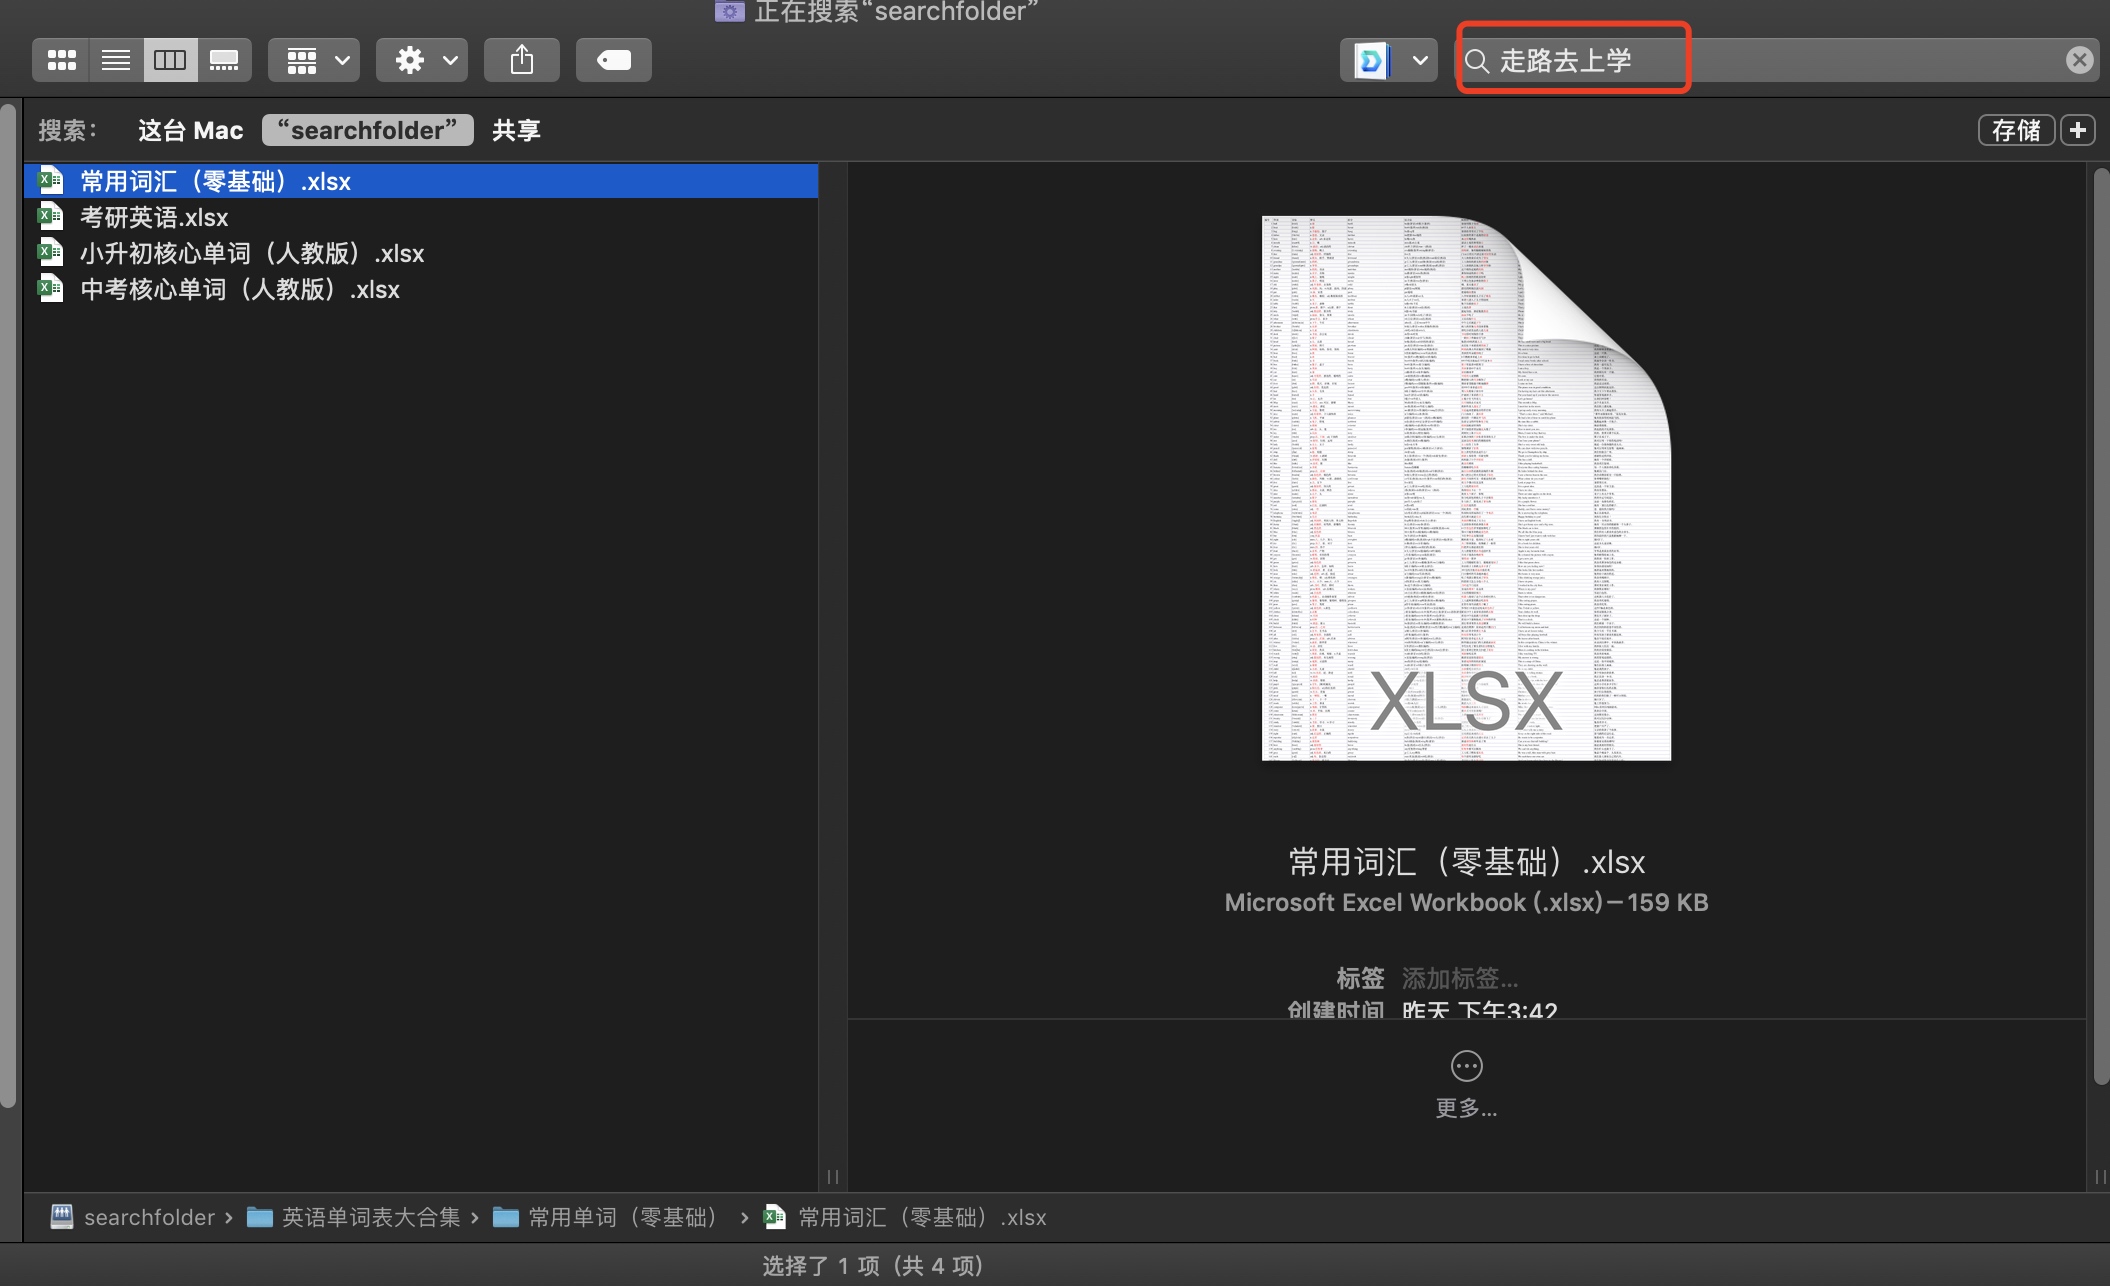
Task: Set search scope to 这台 Mac
Action: tap(191, 130)
